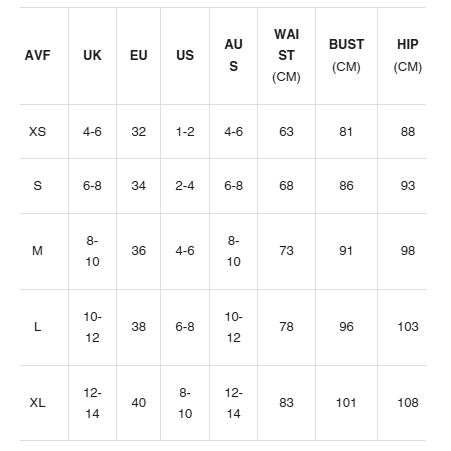The height and width of the screenshot is (451, 451).
Task: Select bust value 101
Action: 346,403
